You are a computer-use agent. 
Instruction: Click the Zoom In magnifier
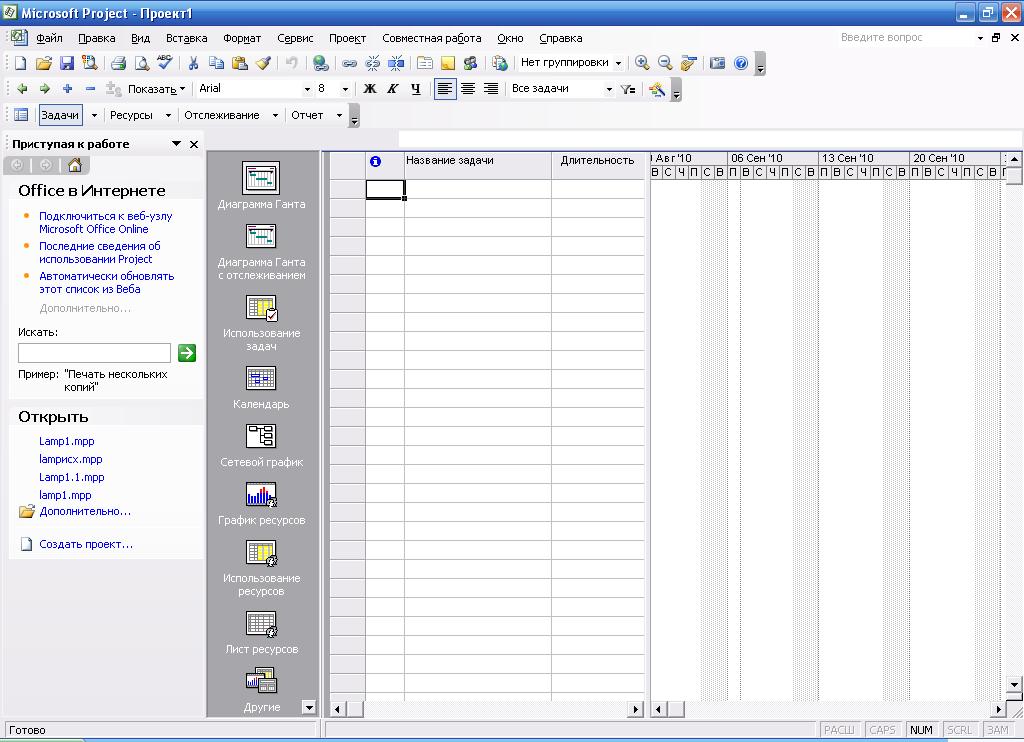pyautogui.click(x=642, y=63)
